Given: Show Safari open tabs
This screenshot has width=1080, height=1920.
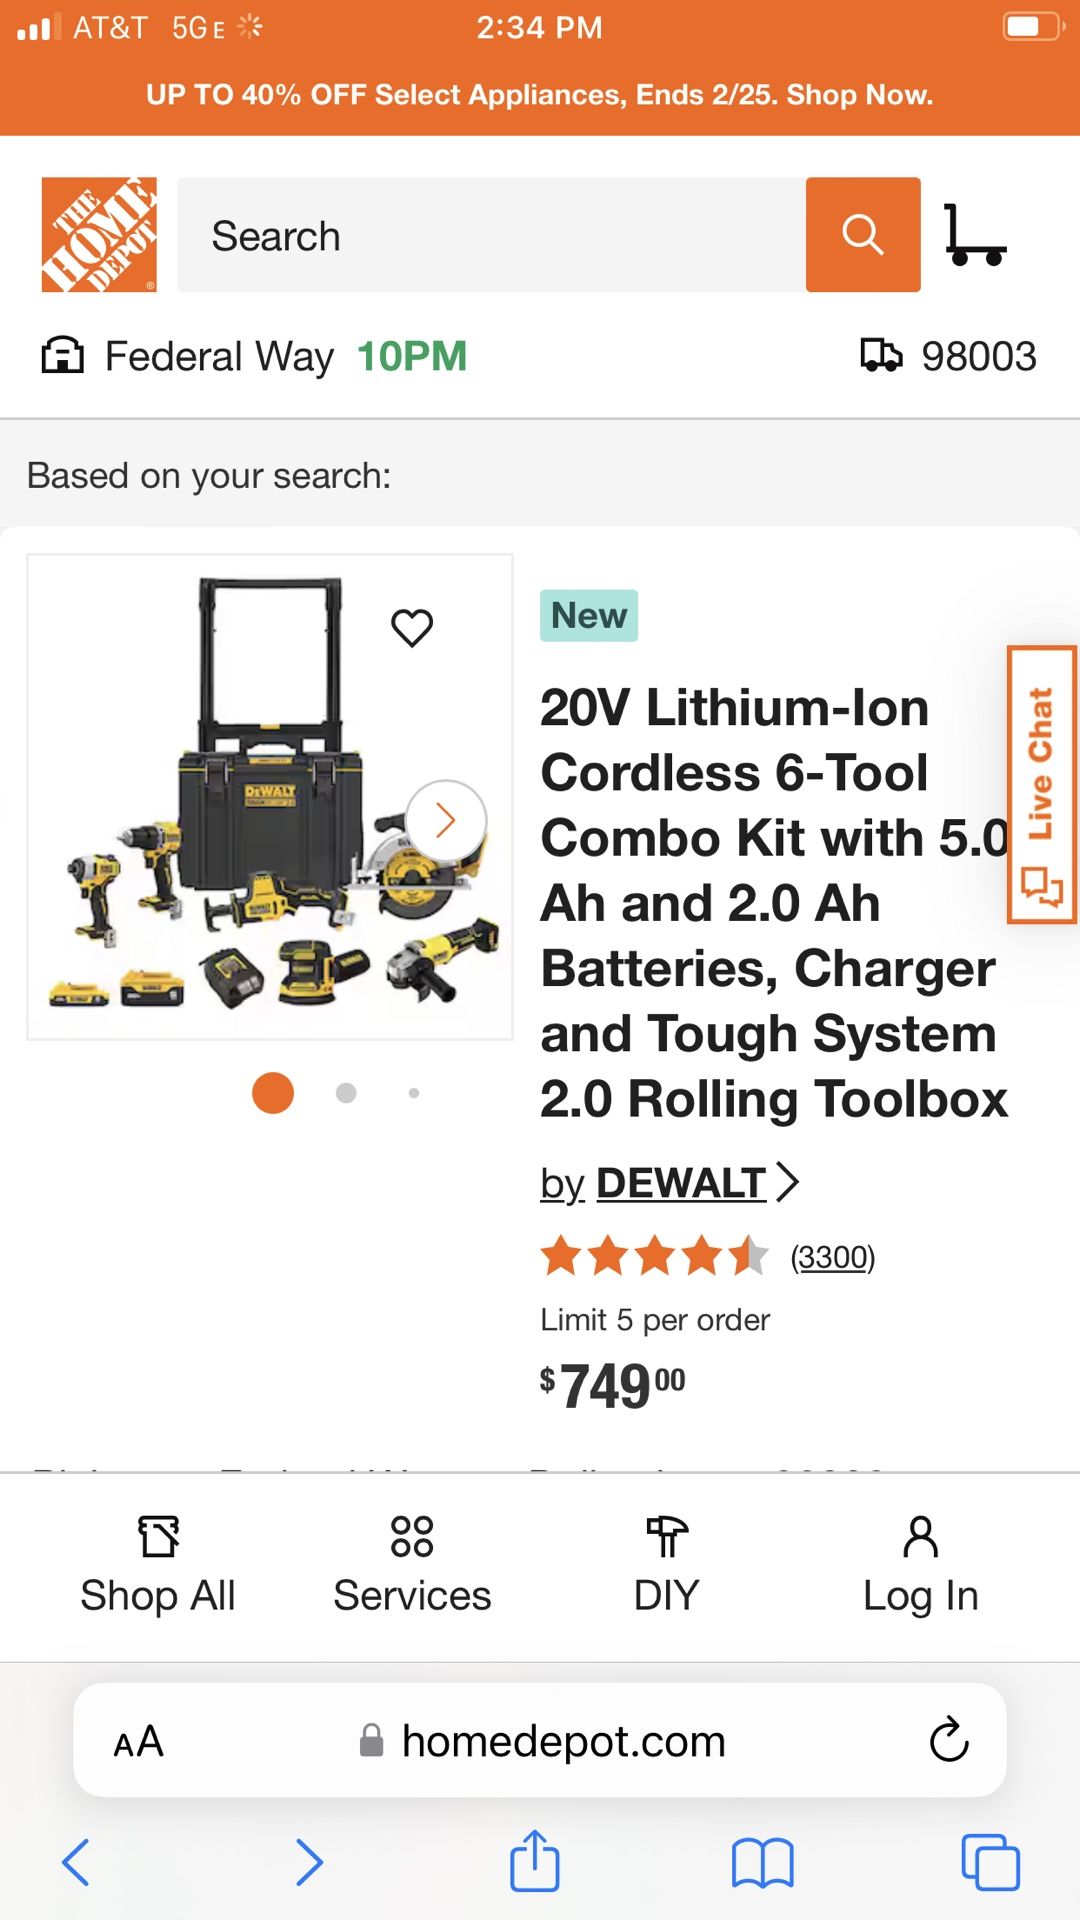Looking at the screenshot, I should click(989, 1862).
